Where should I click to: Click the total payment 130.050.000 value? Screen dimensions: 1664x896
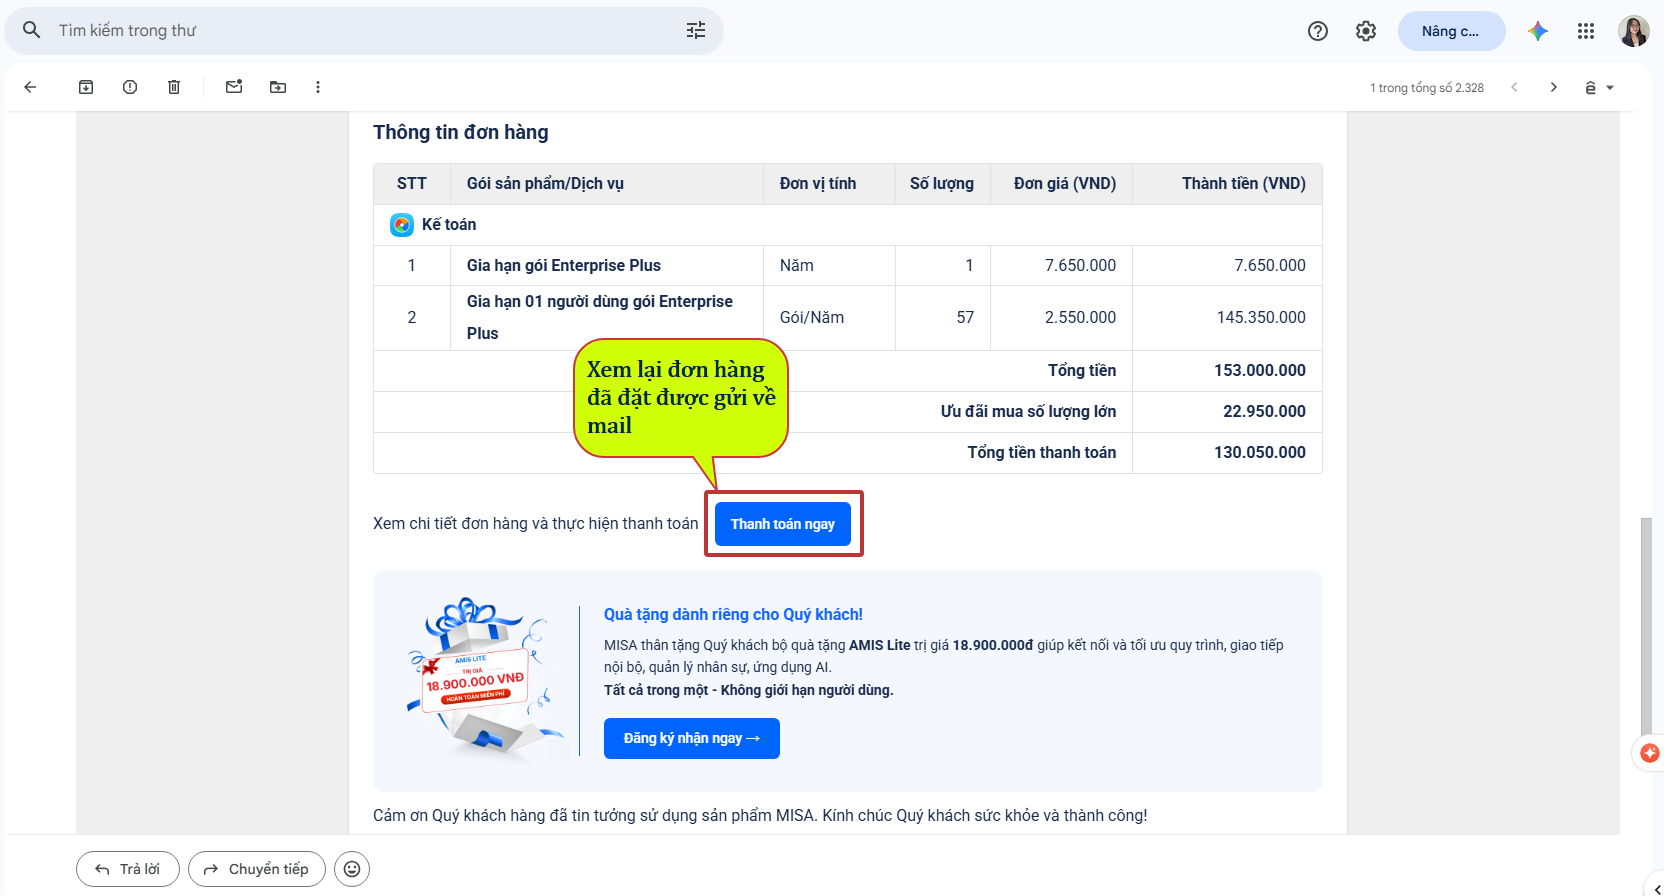pyautogui.click(x=1260, y=452)
